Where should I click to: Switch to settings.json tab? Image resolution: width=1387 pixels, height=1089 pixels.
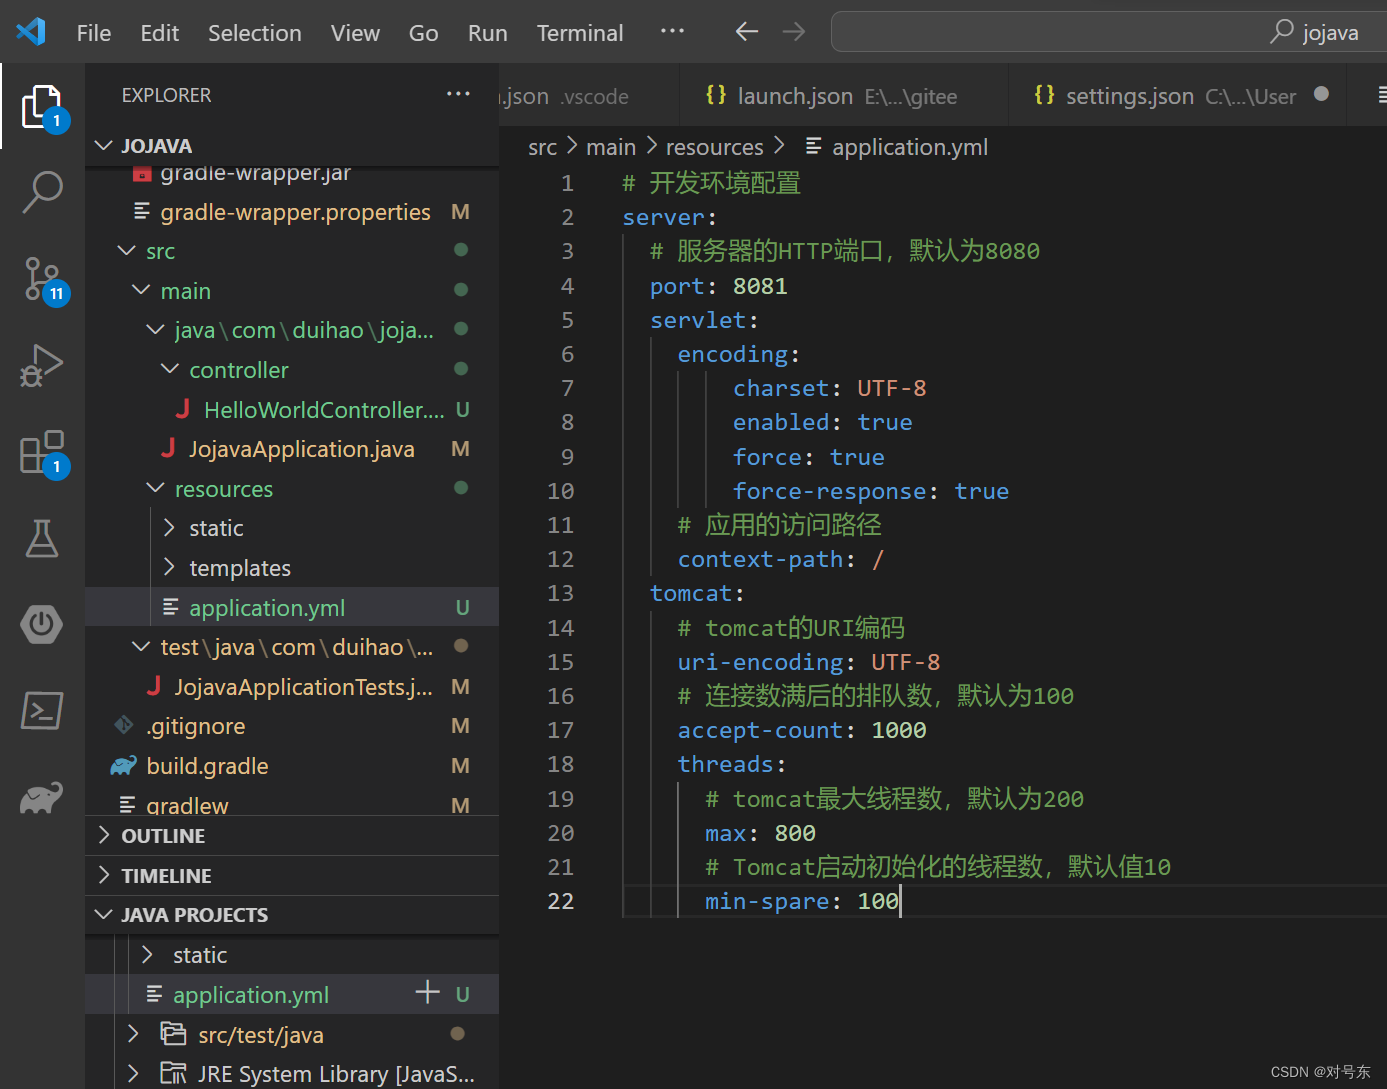[x=1178, y=96]
